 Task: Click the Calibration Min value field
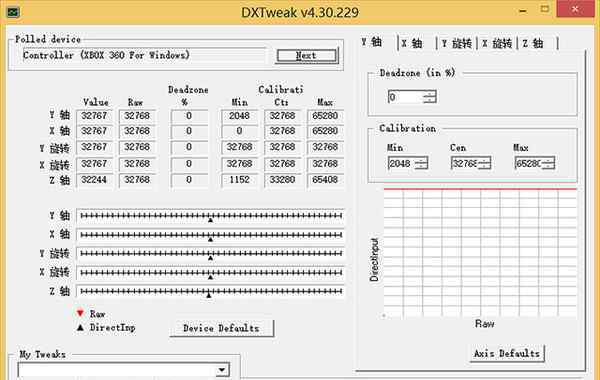coord(401,163)
